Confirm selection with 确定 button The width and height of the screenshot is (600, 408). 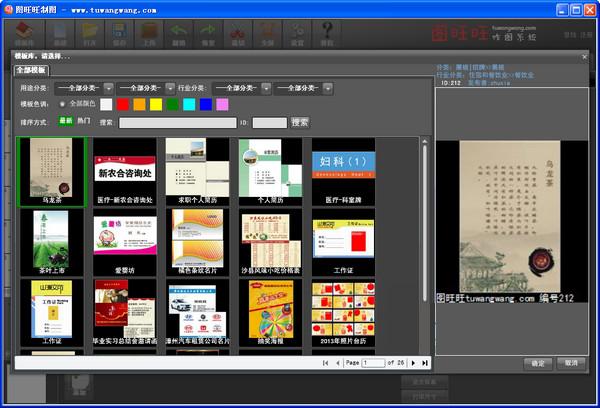pos(539,362)
